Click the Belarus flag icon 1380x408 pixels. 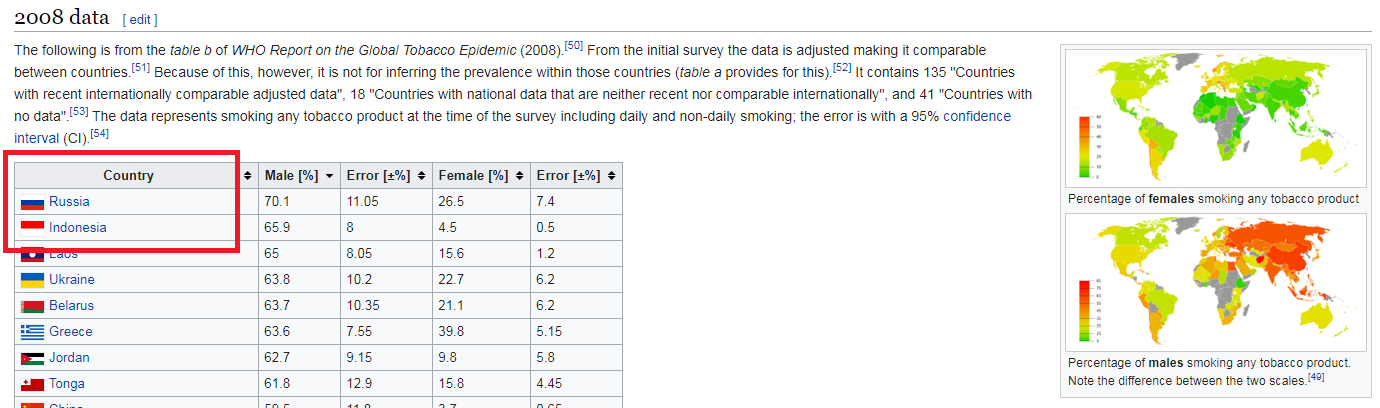click(32, 306)
